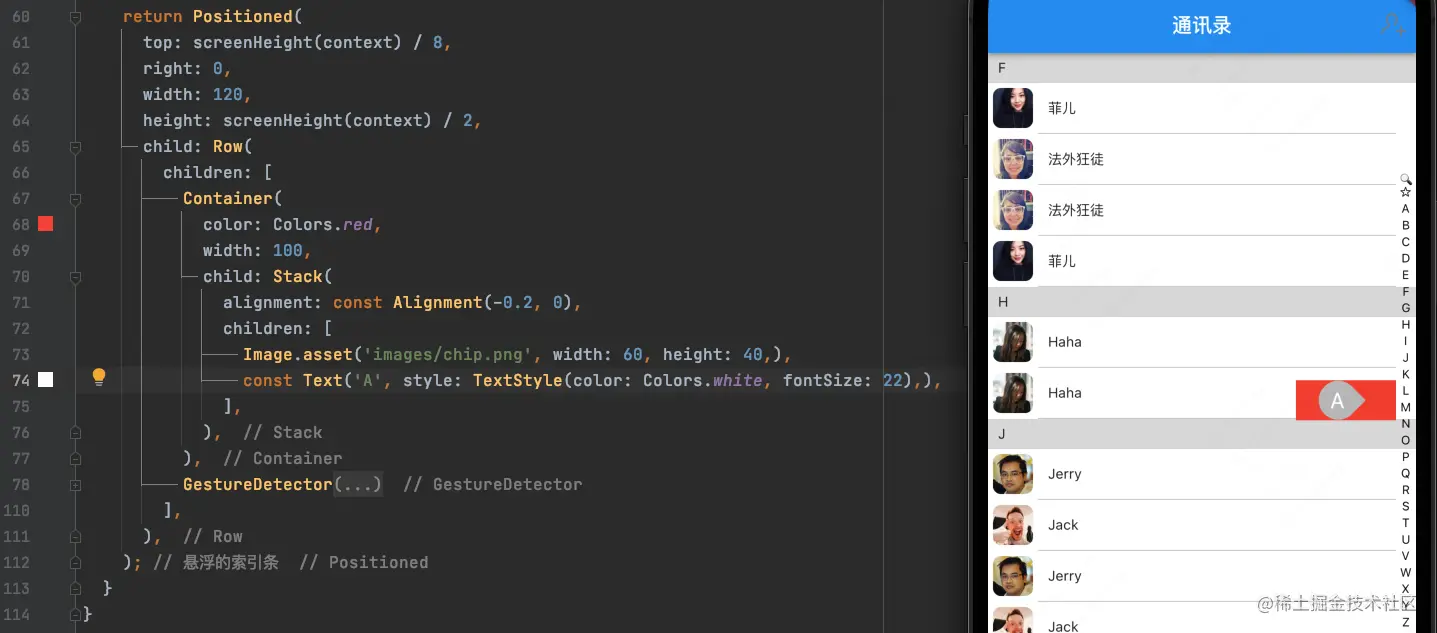Click the first Haha contact avatar
This screenshot has height=633, width=1437.
(x=1013, y=342)
